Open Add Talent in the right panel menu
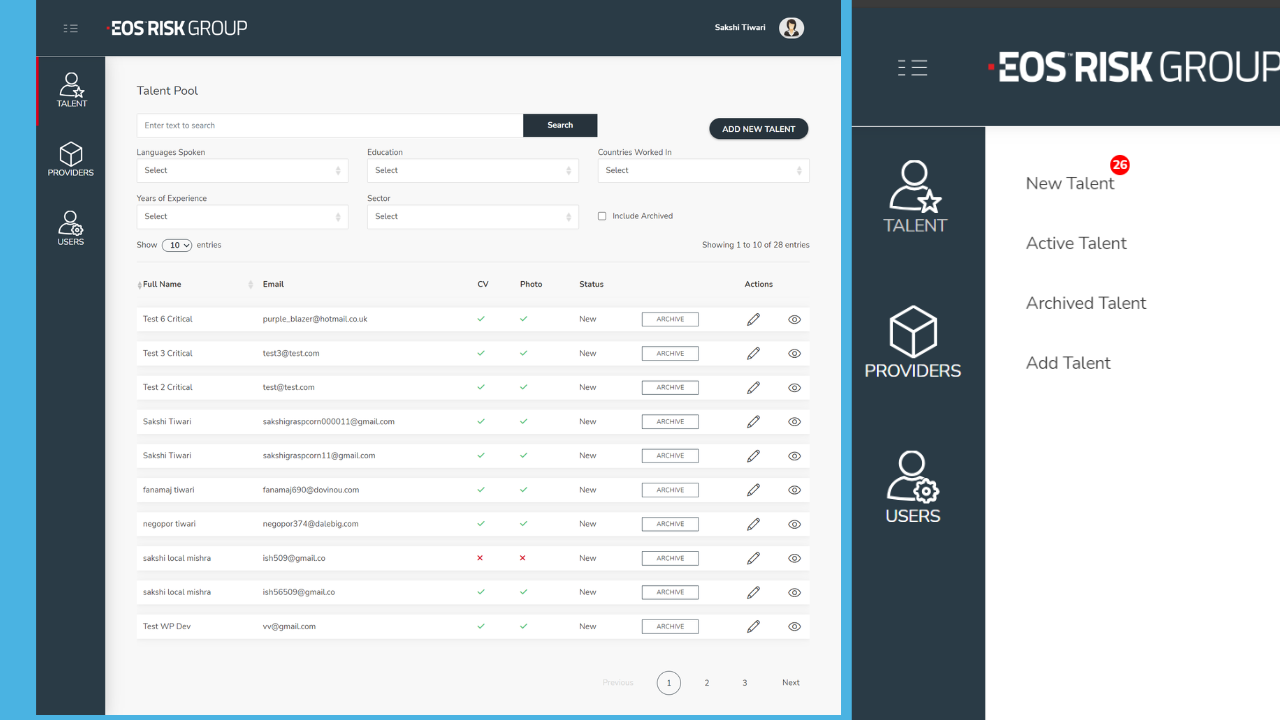1280x720 pixels. tap(1068, 363)
